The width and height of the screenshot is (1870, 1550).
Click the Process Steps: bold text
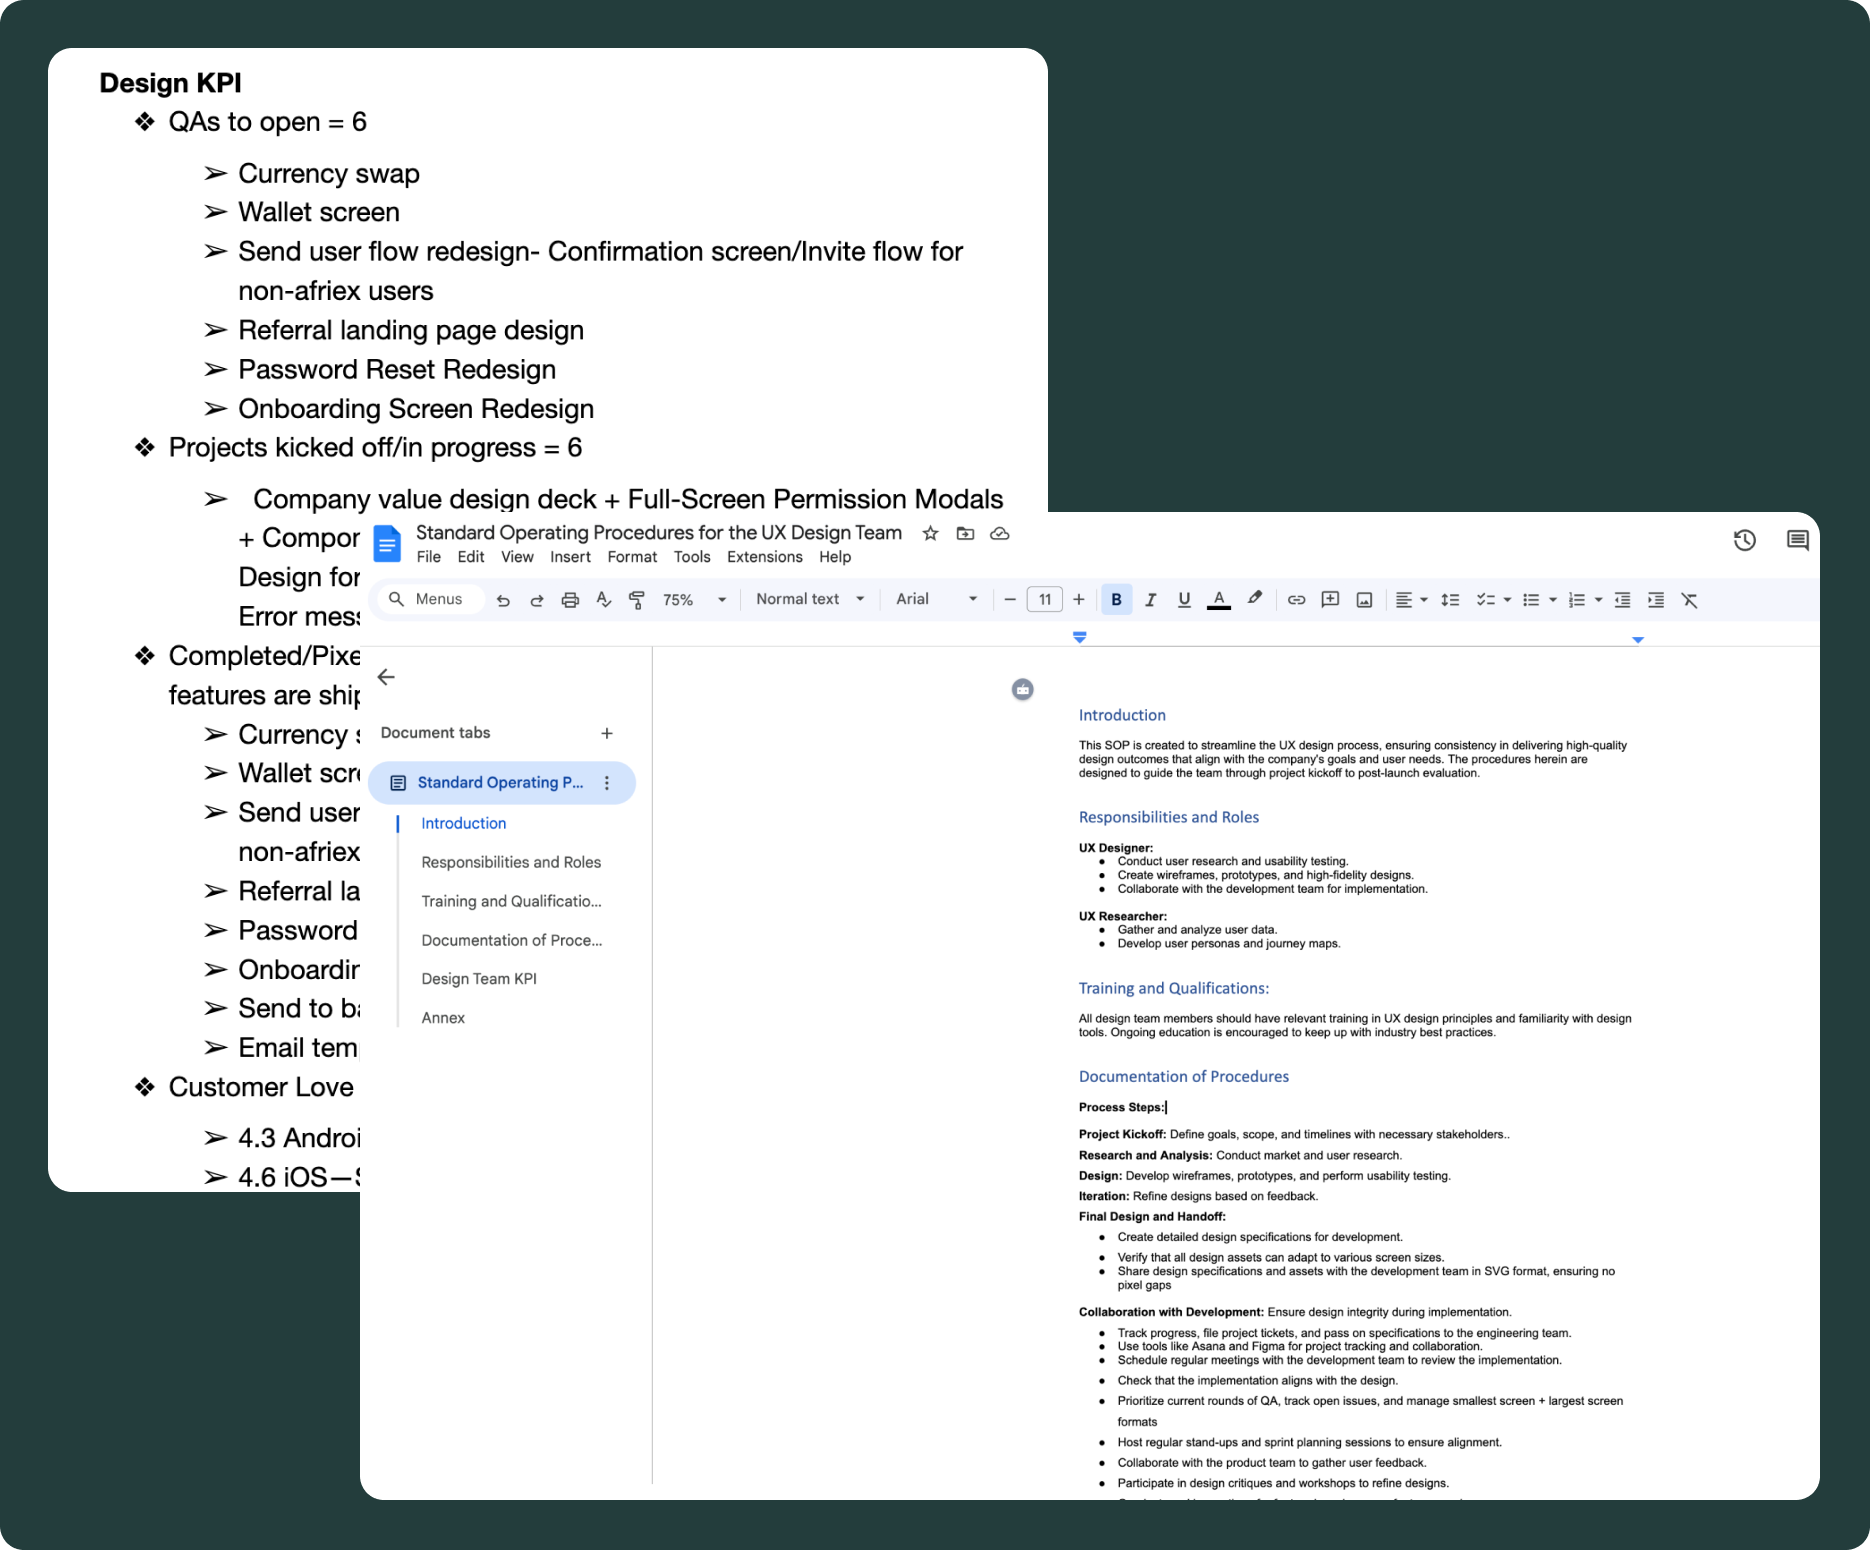(x=1121, y=1107)
